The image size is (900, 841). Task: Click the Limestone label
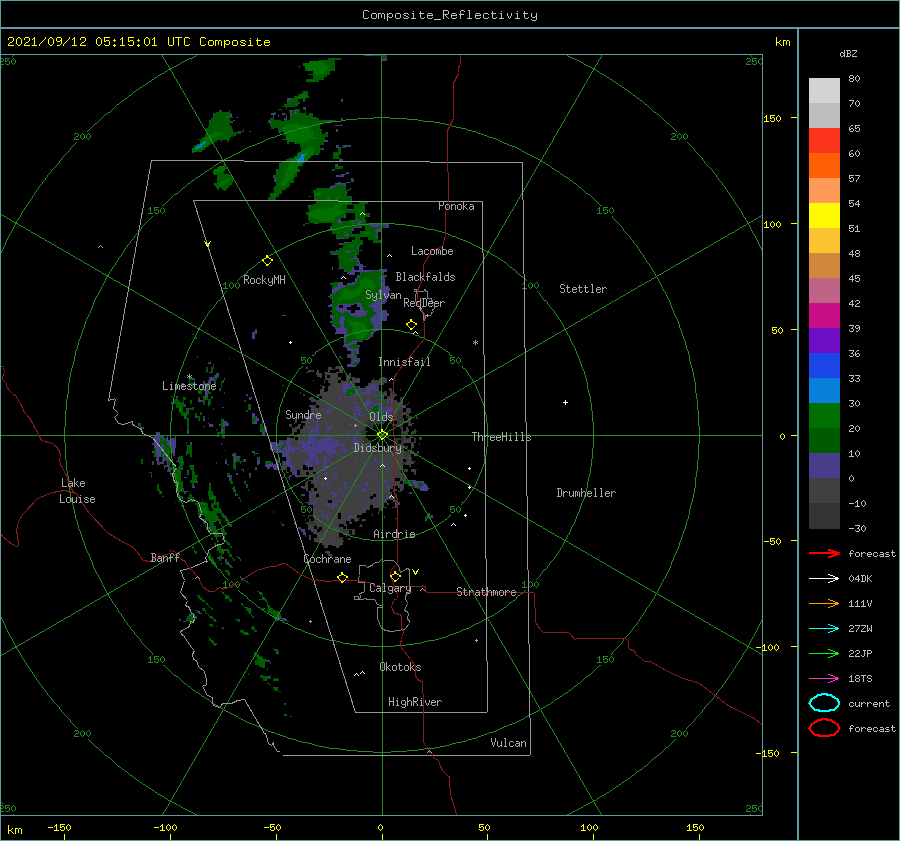(189, 386)
